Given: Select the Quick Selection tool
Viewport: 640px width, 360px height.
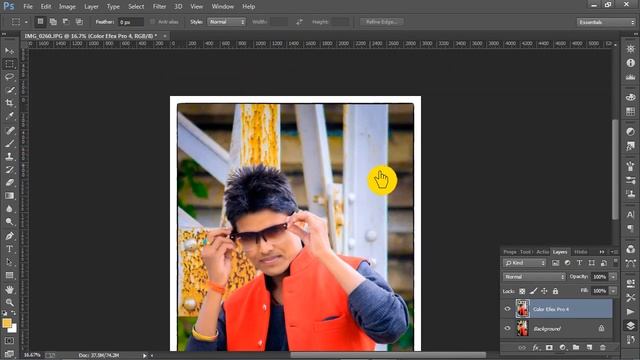Looking at the screenshot, I should 9,90.
